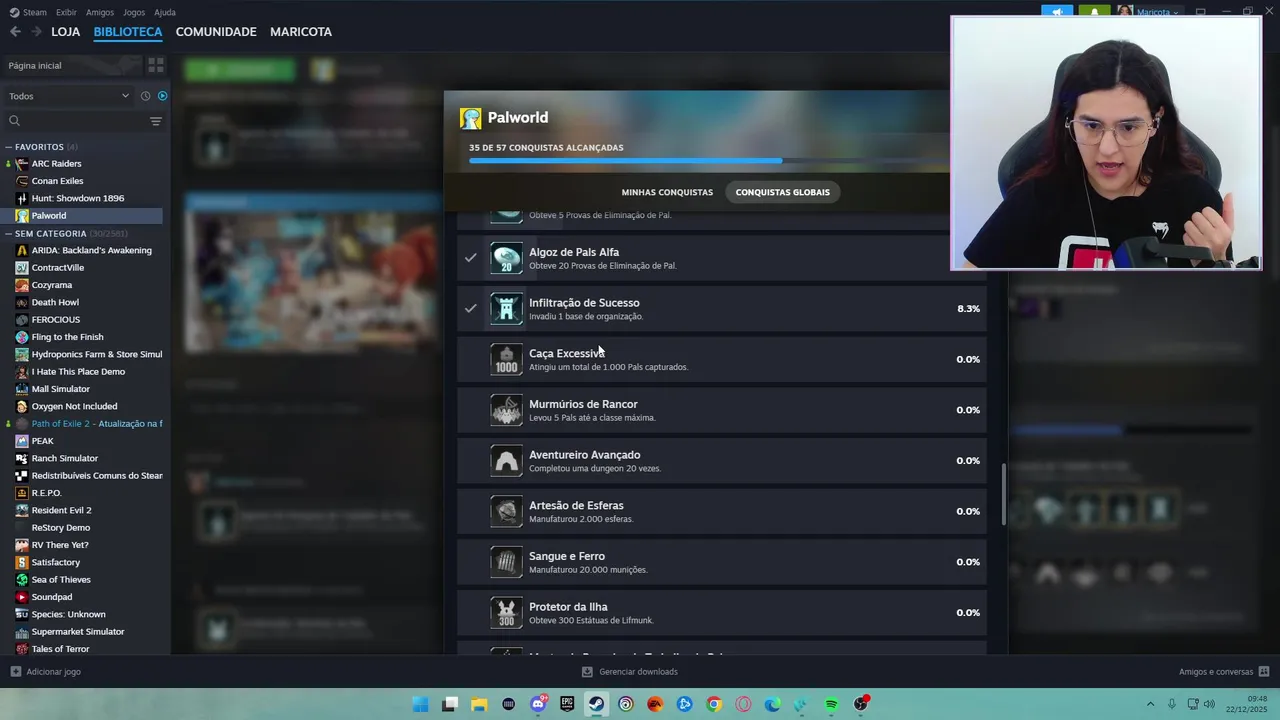Click the Algoz de Pals Alfa achievement icon
1280x720 pixels.
(x=506, y=258)
